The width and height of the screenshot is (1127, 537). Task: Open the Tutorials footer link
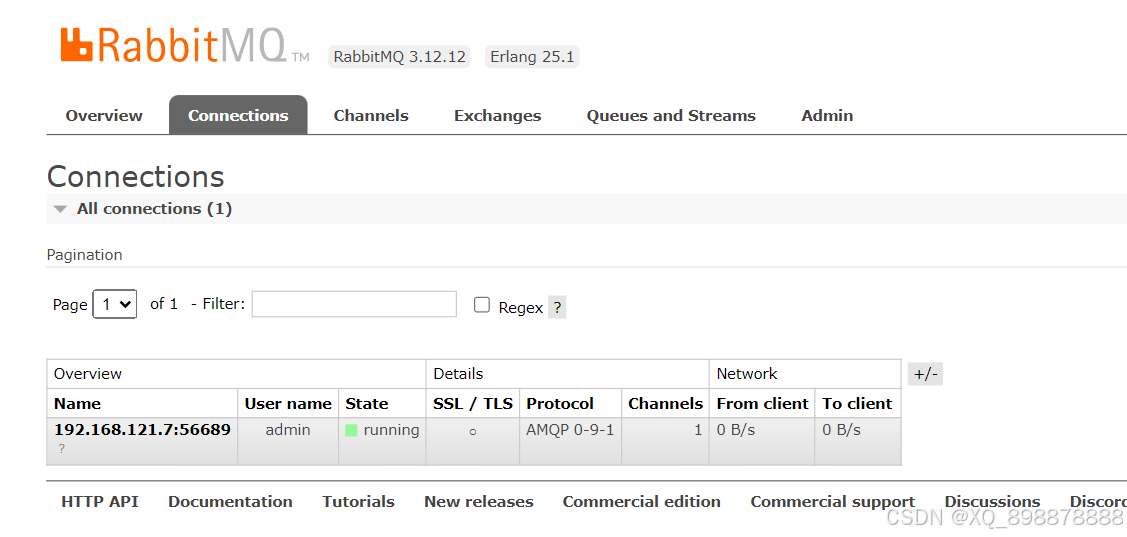(x=358, y=502)
